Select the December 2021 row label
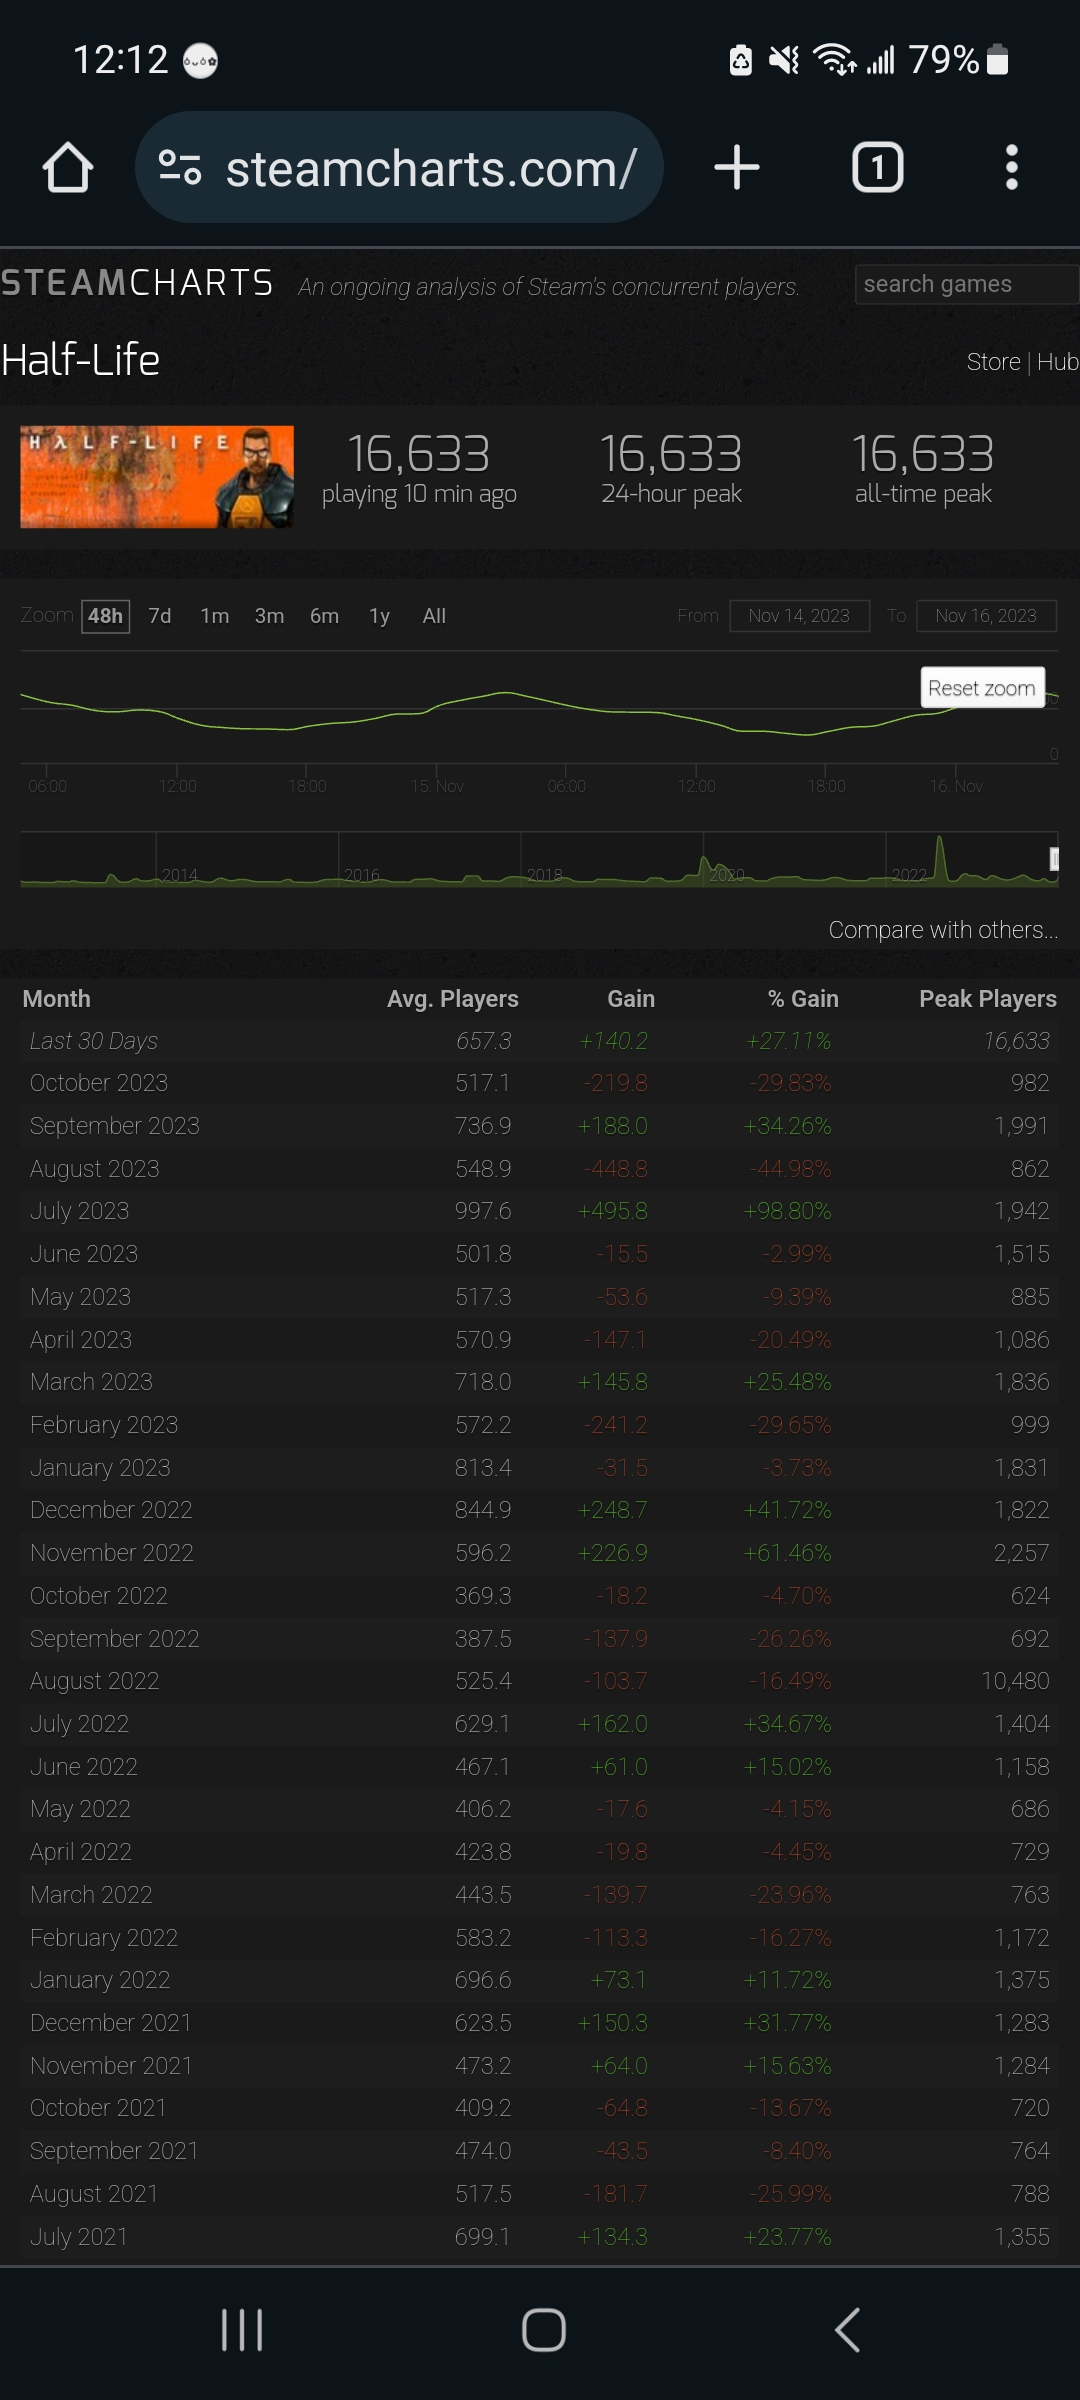 110,2023
